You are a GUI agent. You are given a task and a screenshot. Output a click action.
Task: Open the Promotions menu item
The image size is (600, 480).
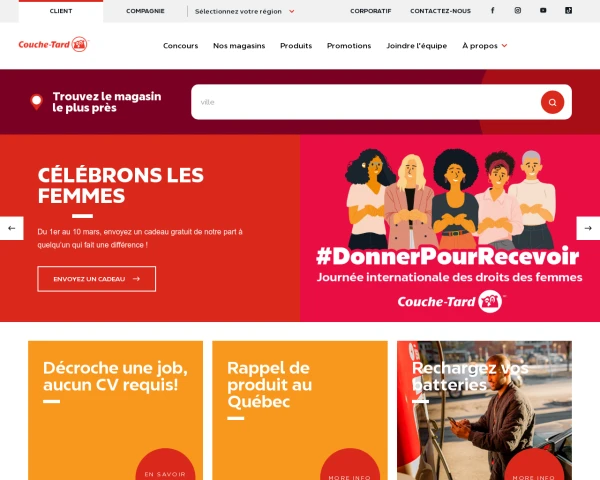pos(349,46)
